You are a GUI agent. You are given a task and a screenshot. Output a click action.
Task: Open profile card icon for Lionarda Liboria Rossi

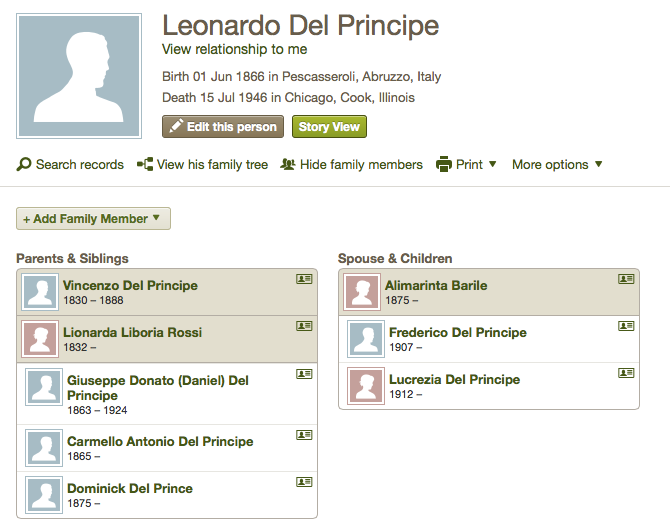tap(304, 326)
